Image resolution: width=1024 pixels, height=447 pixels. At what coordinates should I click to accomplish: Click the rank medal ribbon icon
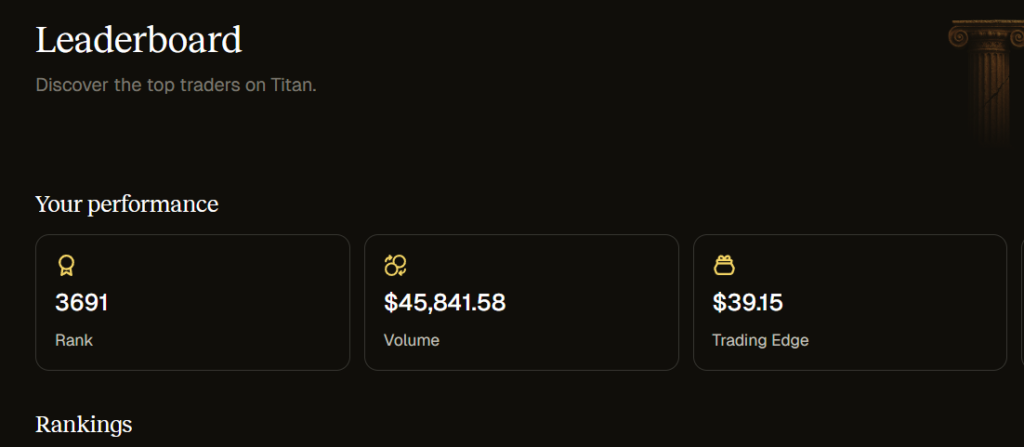[66, 265]
